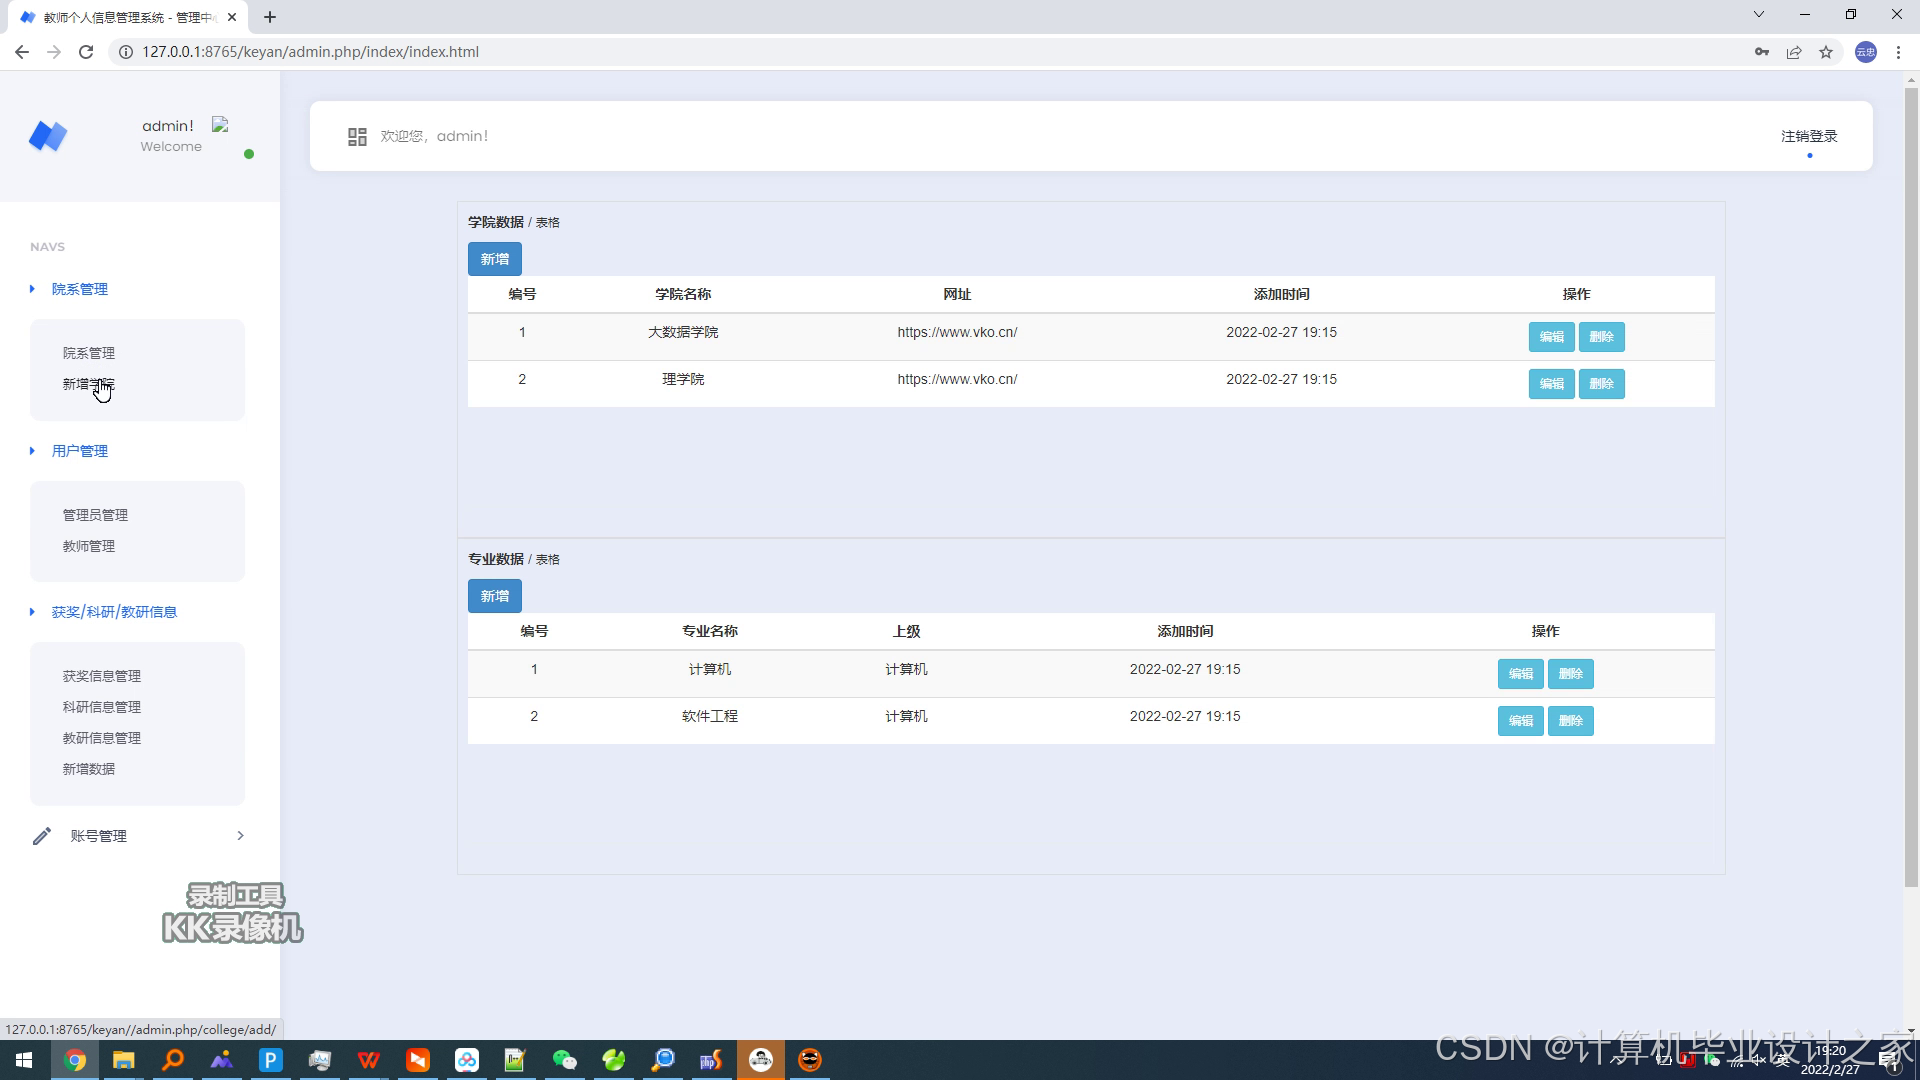Open the blue P app in taskbar
The width and height of the screenshot is (1920, 1080).
(x=271, y=1060)
